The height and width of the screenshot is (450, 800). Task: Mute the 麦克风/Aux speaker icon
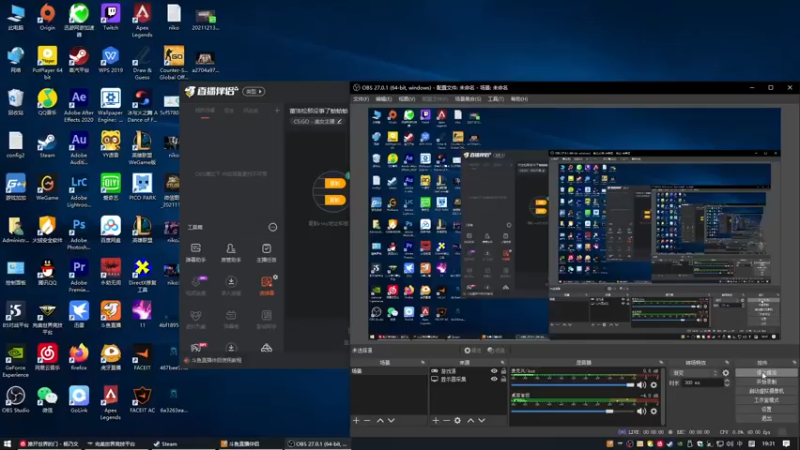(x=641, y=385)
